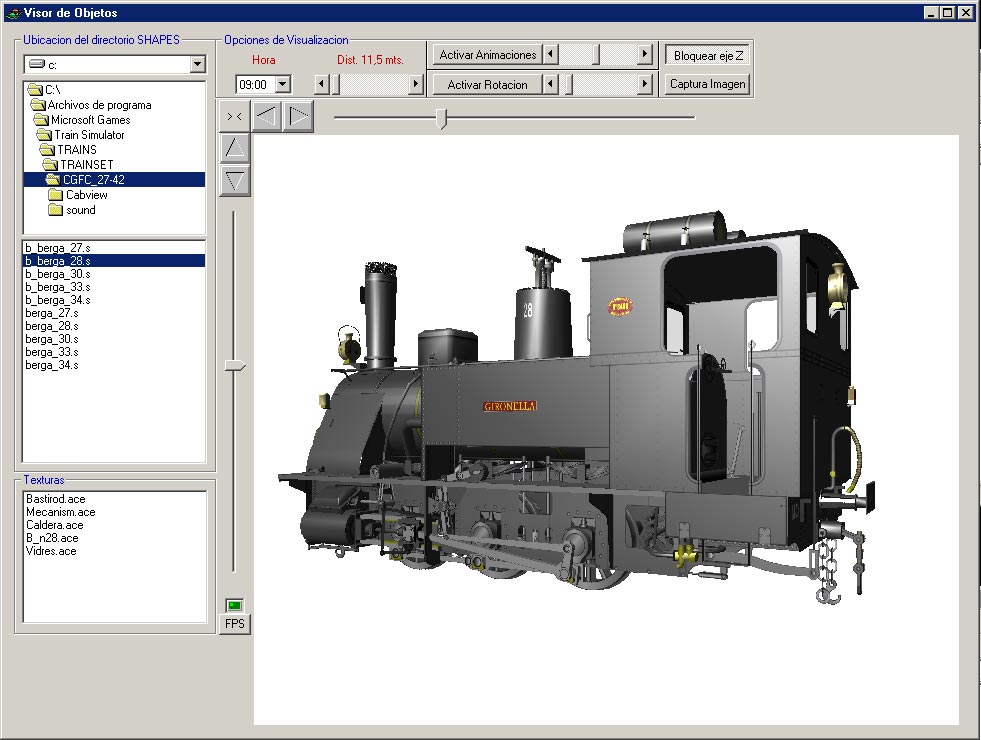Click the FPS button
The width and height of the screenshot is (981, 740).
point(234,624)
